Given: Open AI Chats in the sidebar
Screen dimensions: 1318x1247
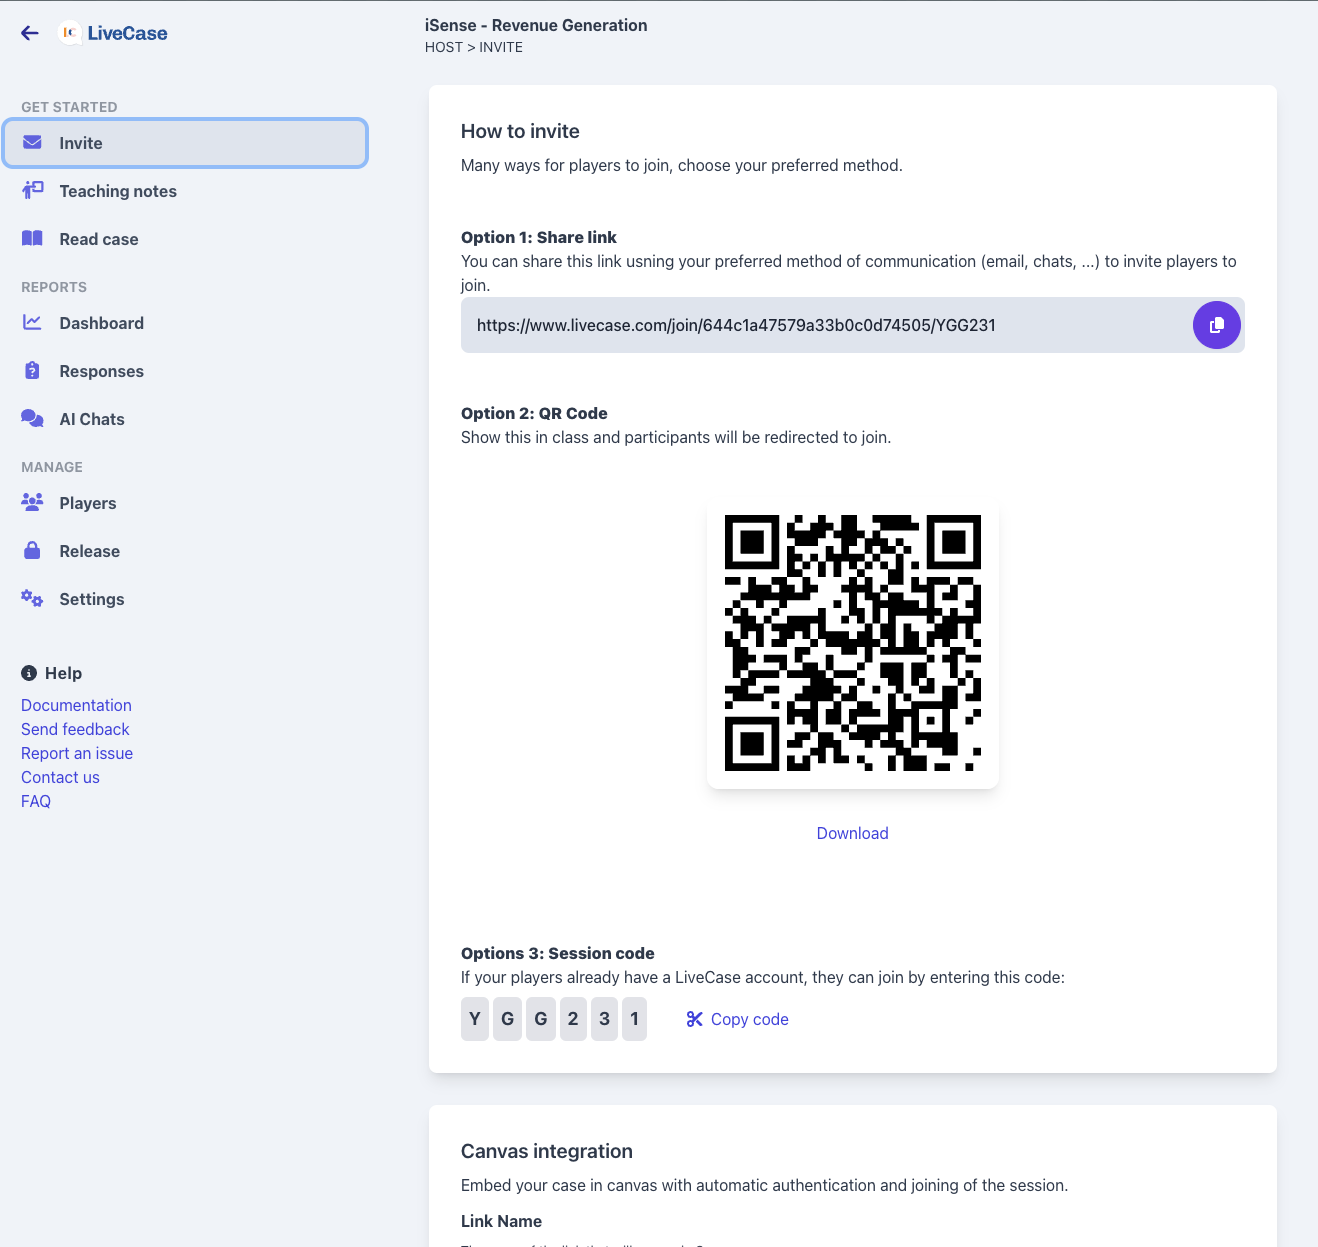Looking at the screenshot, I should [185, 419].
